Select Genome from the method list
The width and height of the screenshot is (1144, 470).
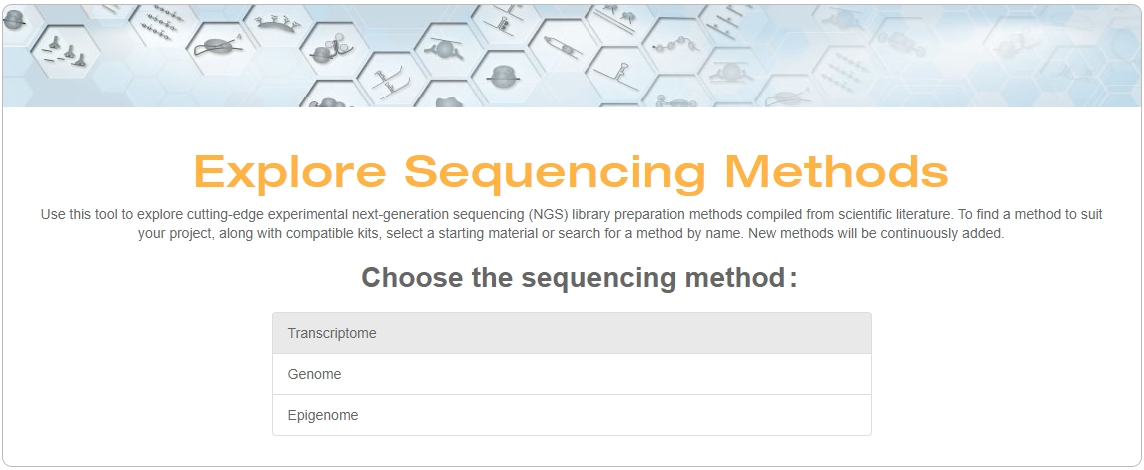pos(571,374)
